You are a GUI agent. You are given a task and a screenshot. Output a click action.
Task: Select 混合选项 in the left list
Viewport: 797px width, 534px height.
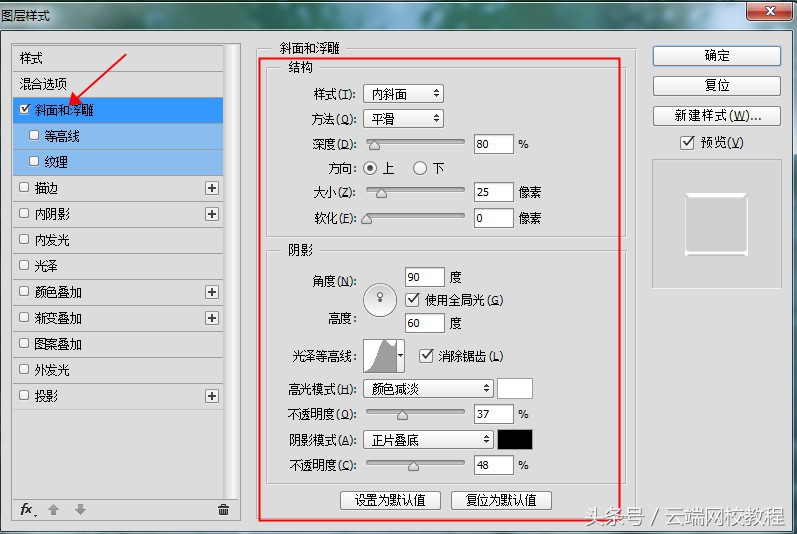(x=118, y=84)
